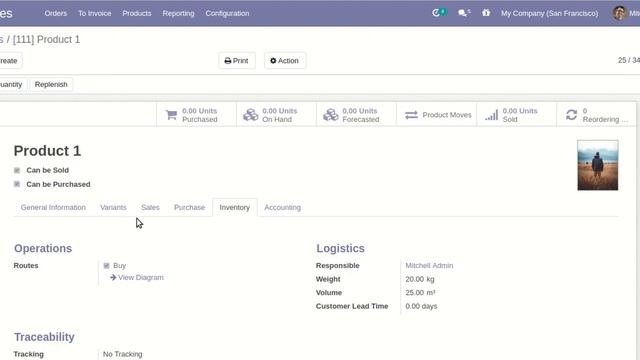640x360 pixels.
Task: Open the Action dropdown button
Action: (x=285, y=60)
